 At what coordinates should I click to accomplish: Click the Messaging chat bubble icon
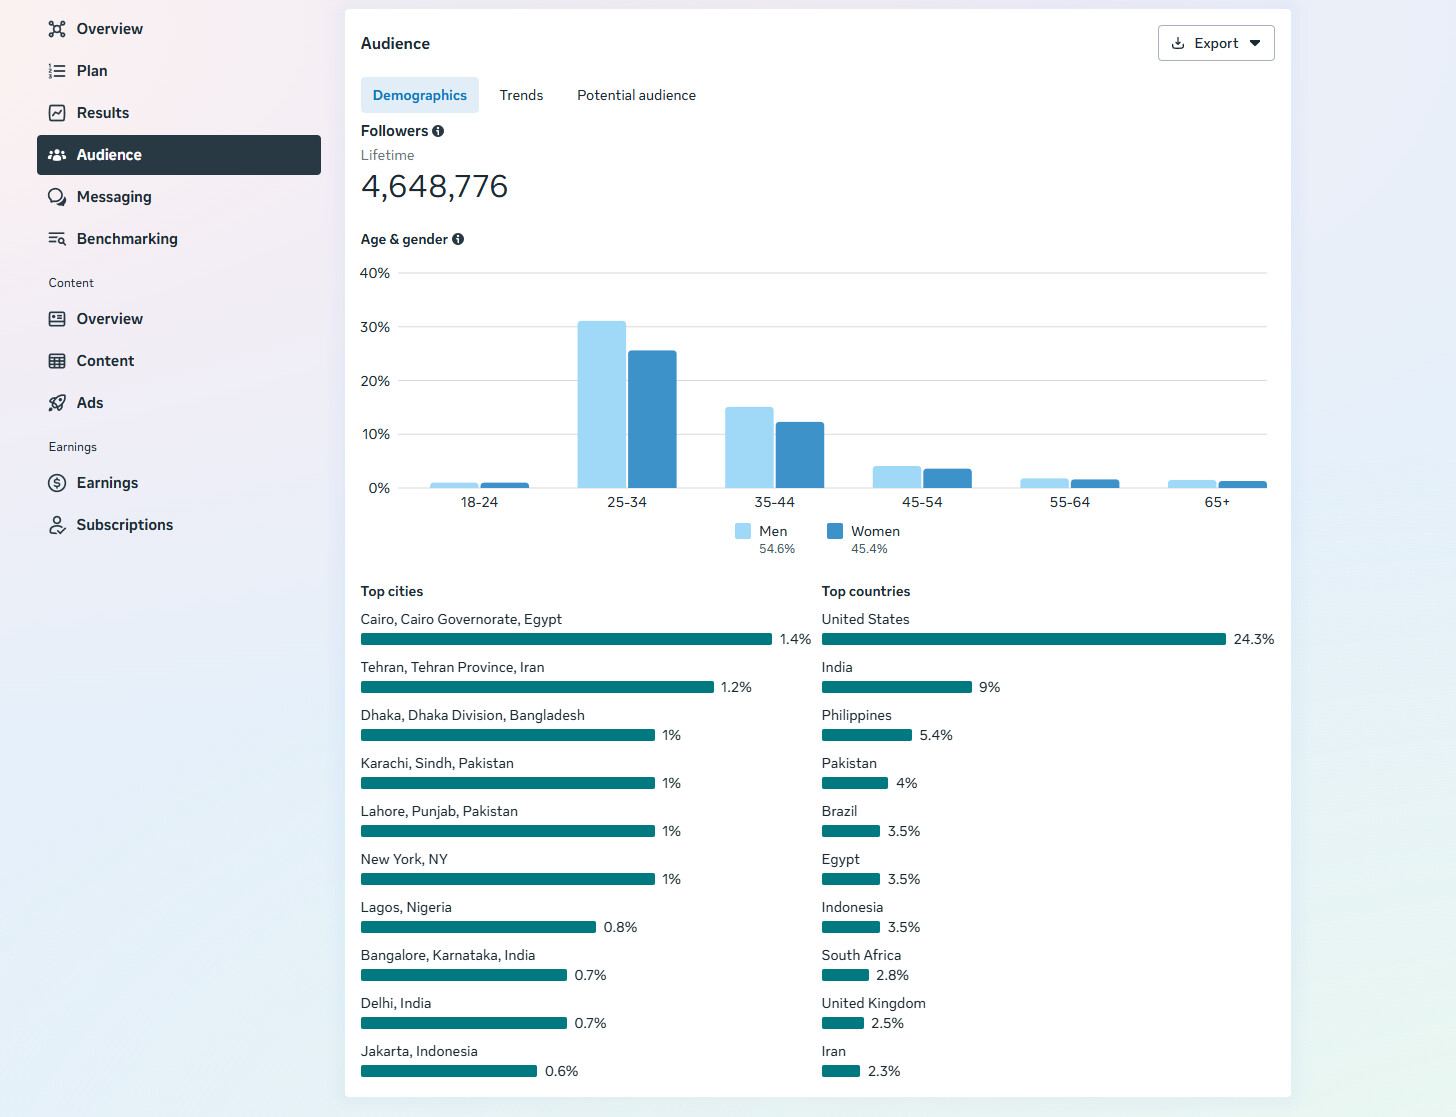[57, 197]
